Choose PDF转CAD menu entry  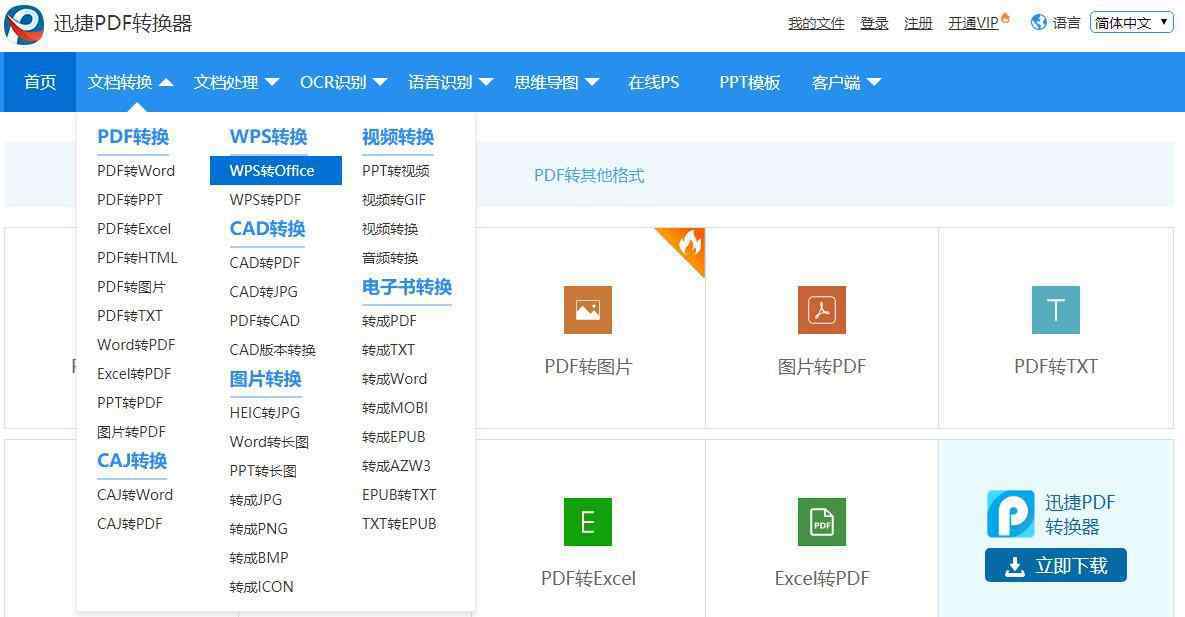tap(265, 321)
